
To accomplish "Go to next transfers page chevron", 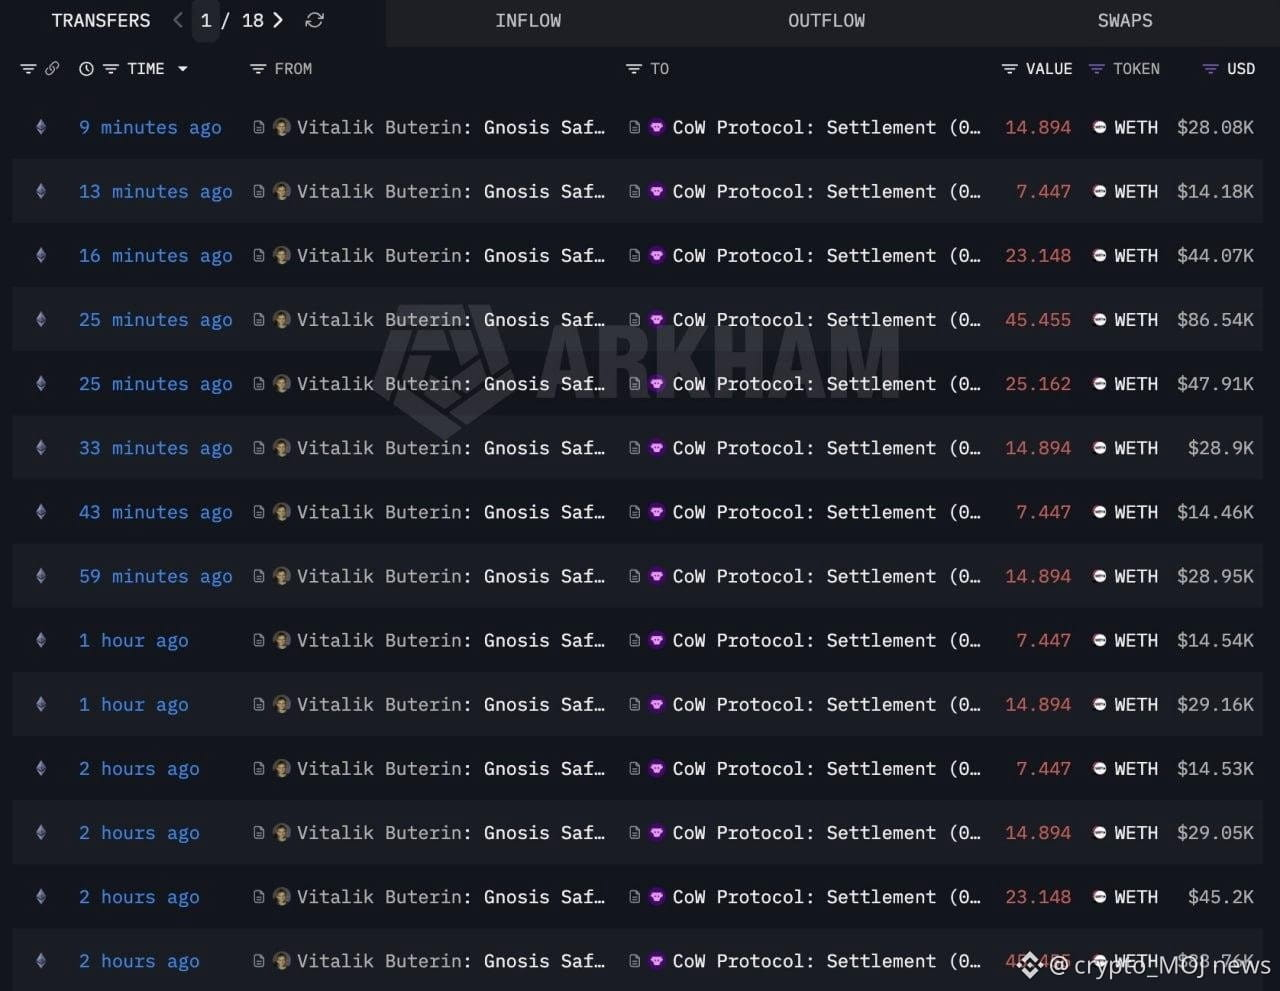I will click(278, 20).
